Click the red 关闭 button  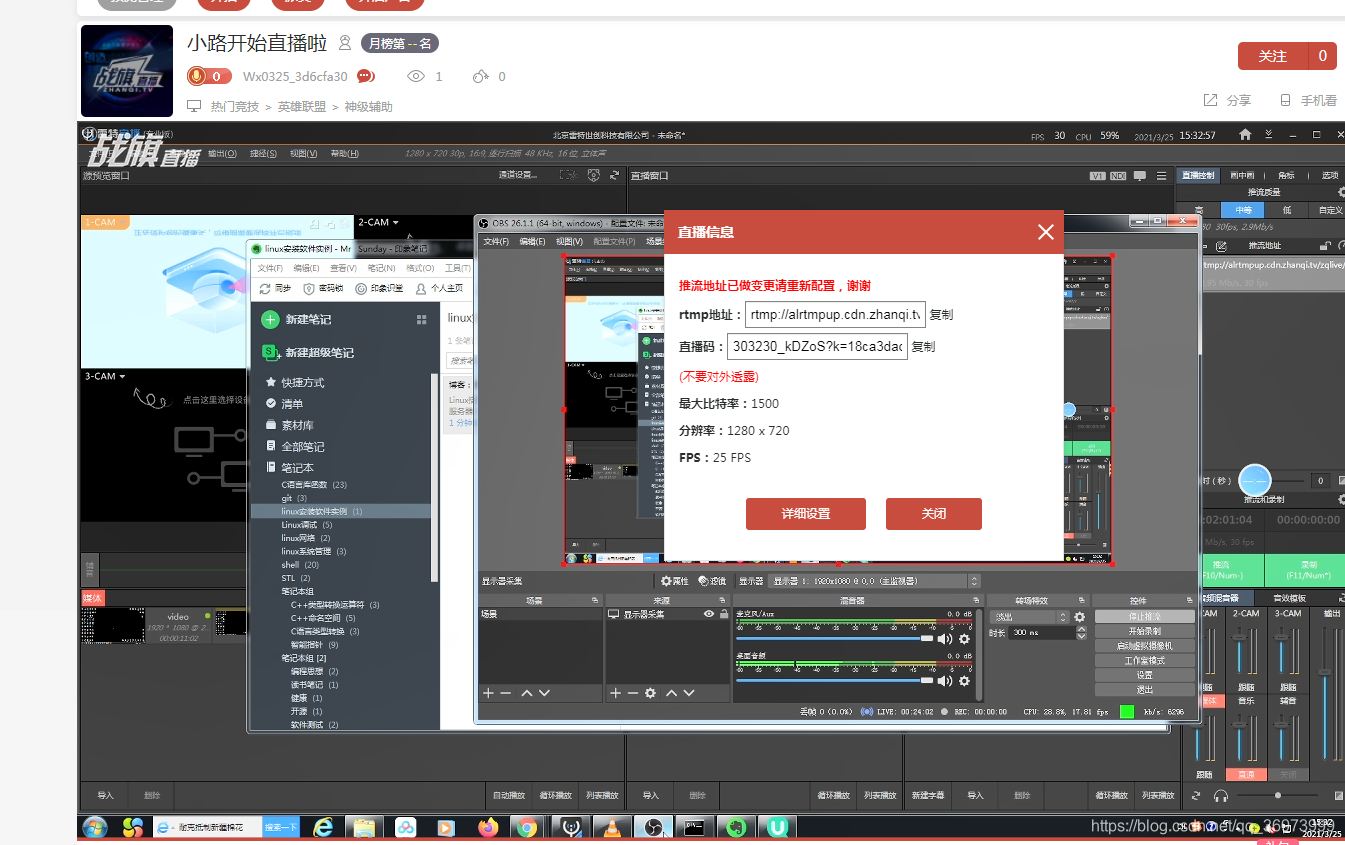[x=934, y=514]
